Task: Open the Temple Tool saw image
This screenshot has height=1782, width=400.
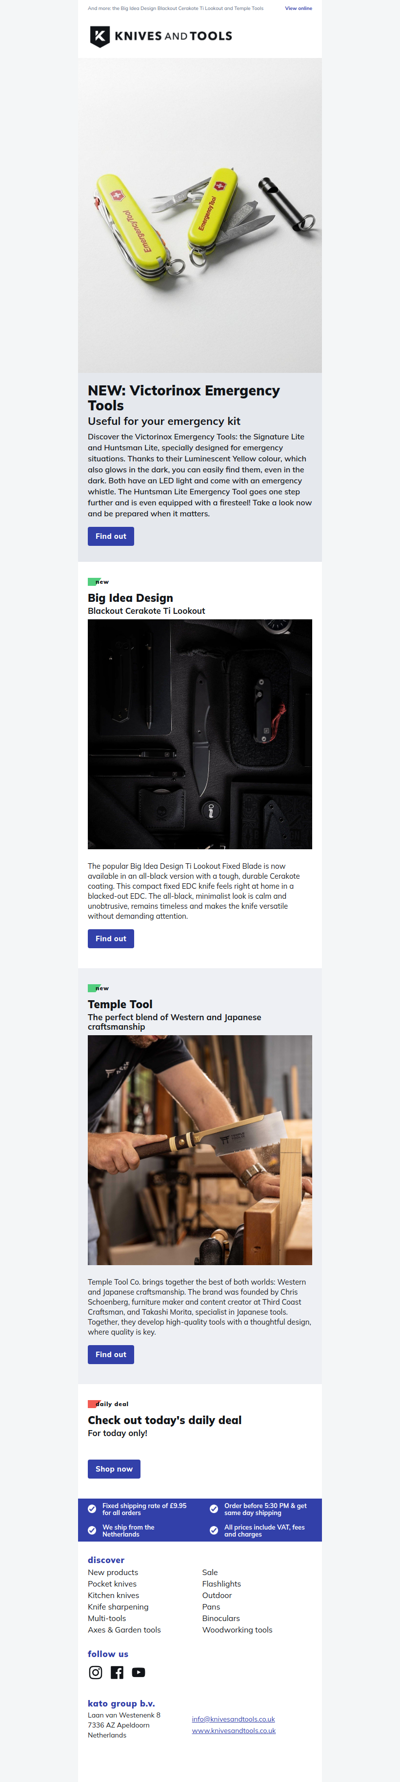Action: 200,1150
